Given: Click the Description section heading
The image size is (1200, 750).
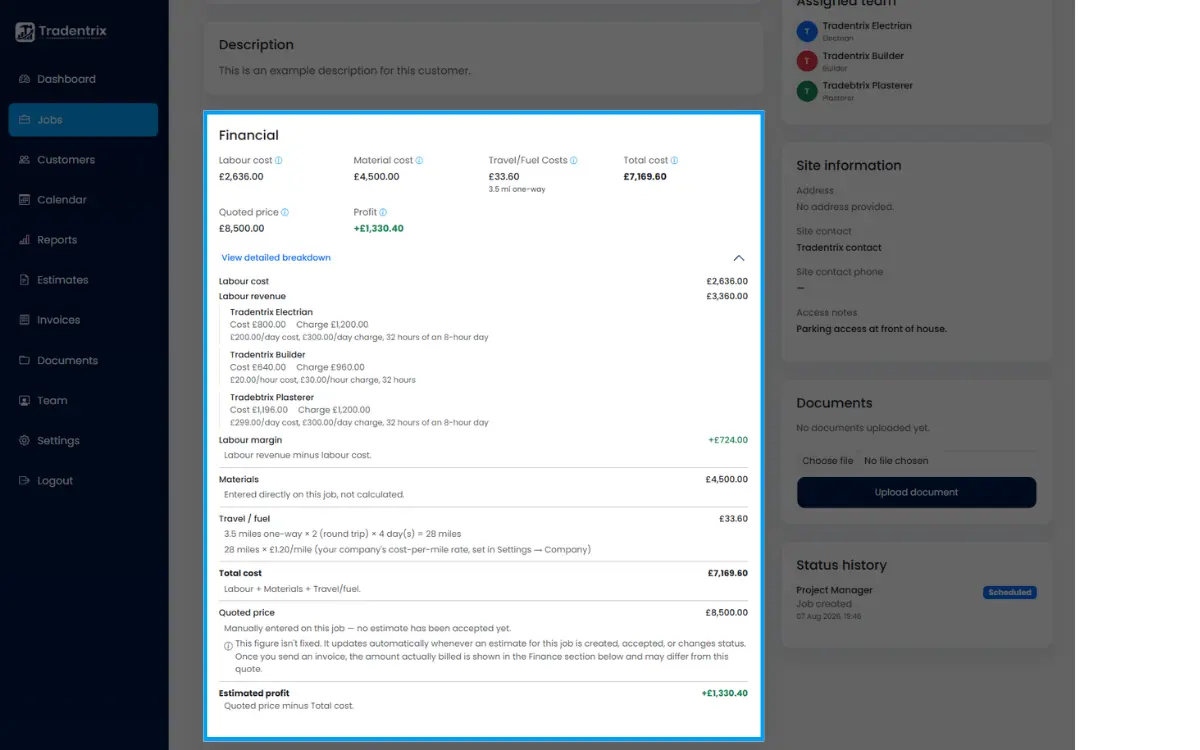Looking at the screenshot, I should coord(256,45).
